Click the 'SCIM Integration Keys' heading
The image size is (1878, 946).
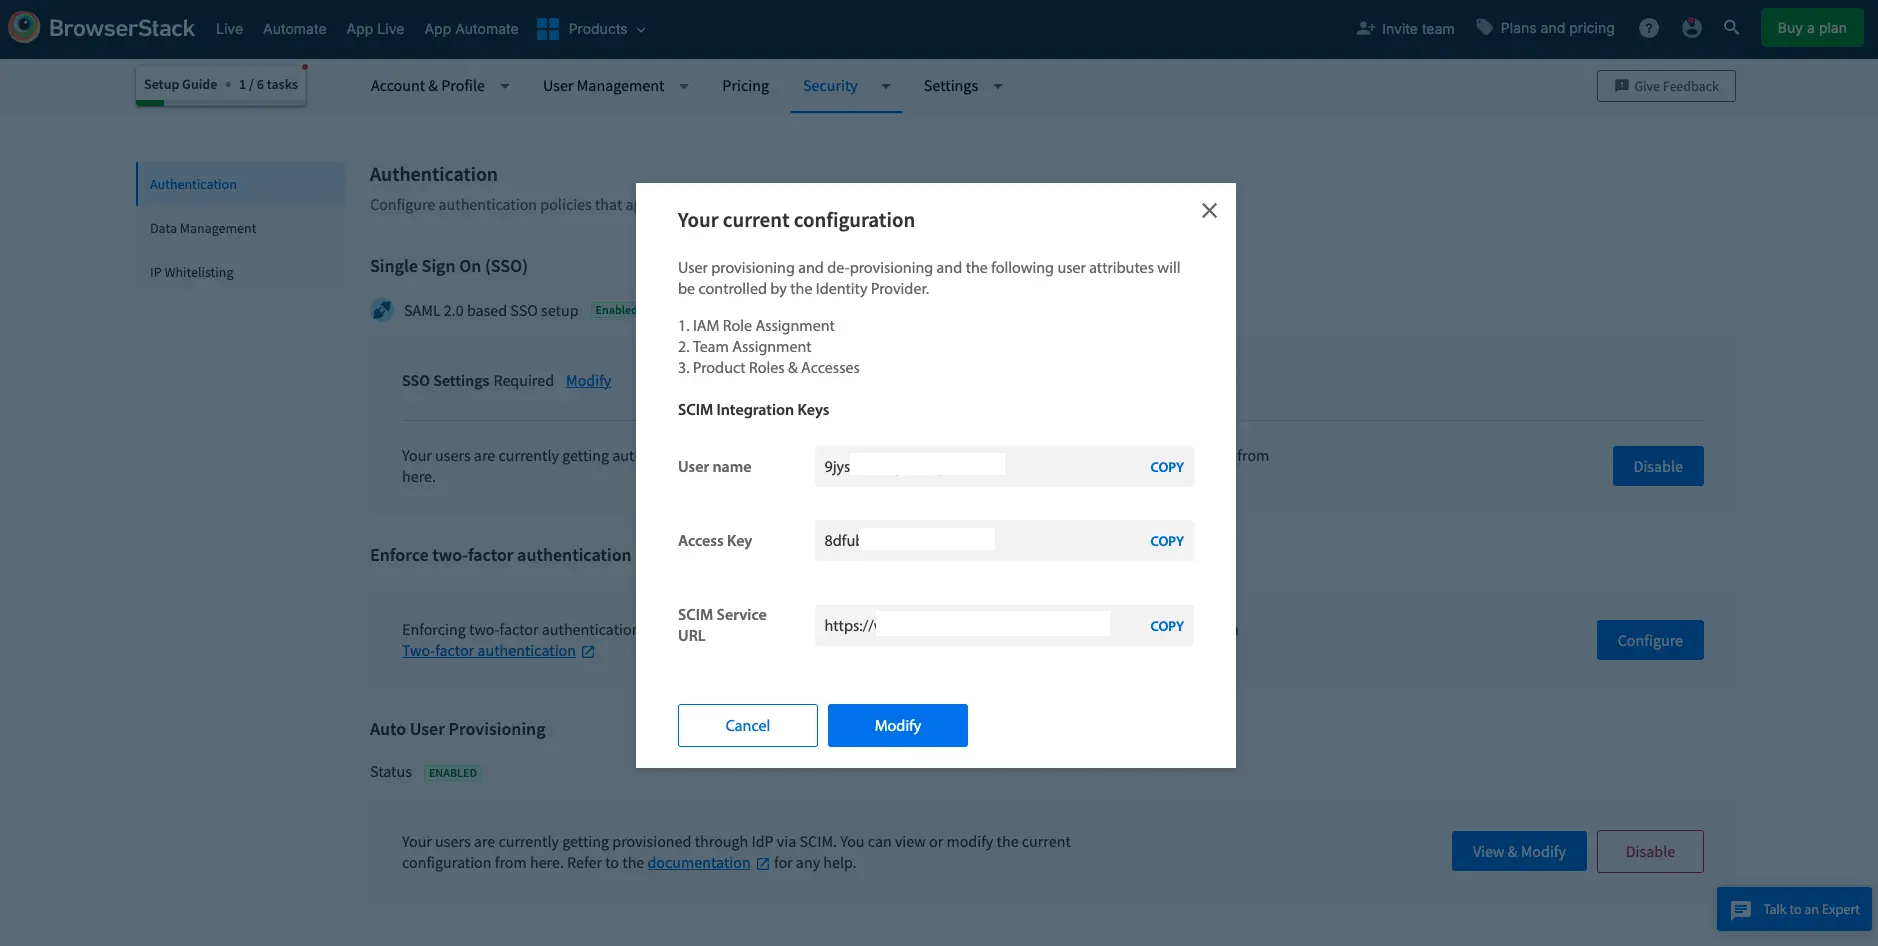point(753,410)
